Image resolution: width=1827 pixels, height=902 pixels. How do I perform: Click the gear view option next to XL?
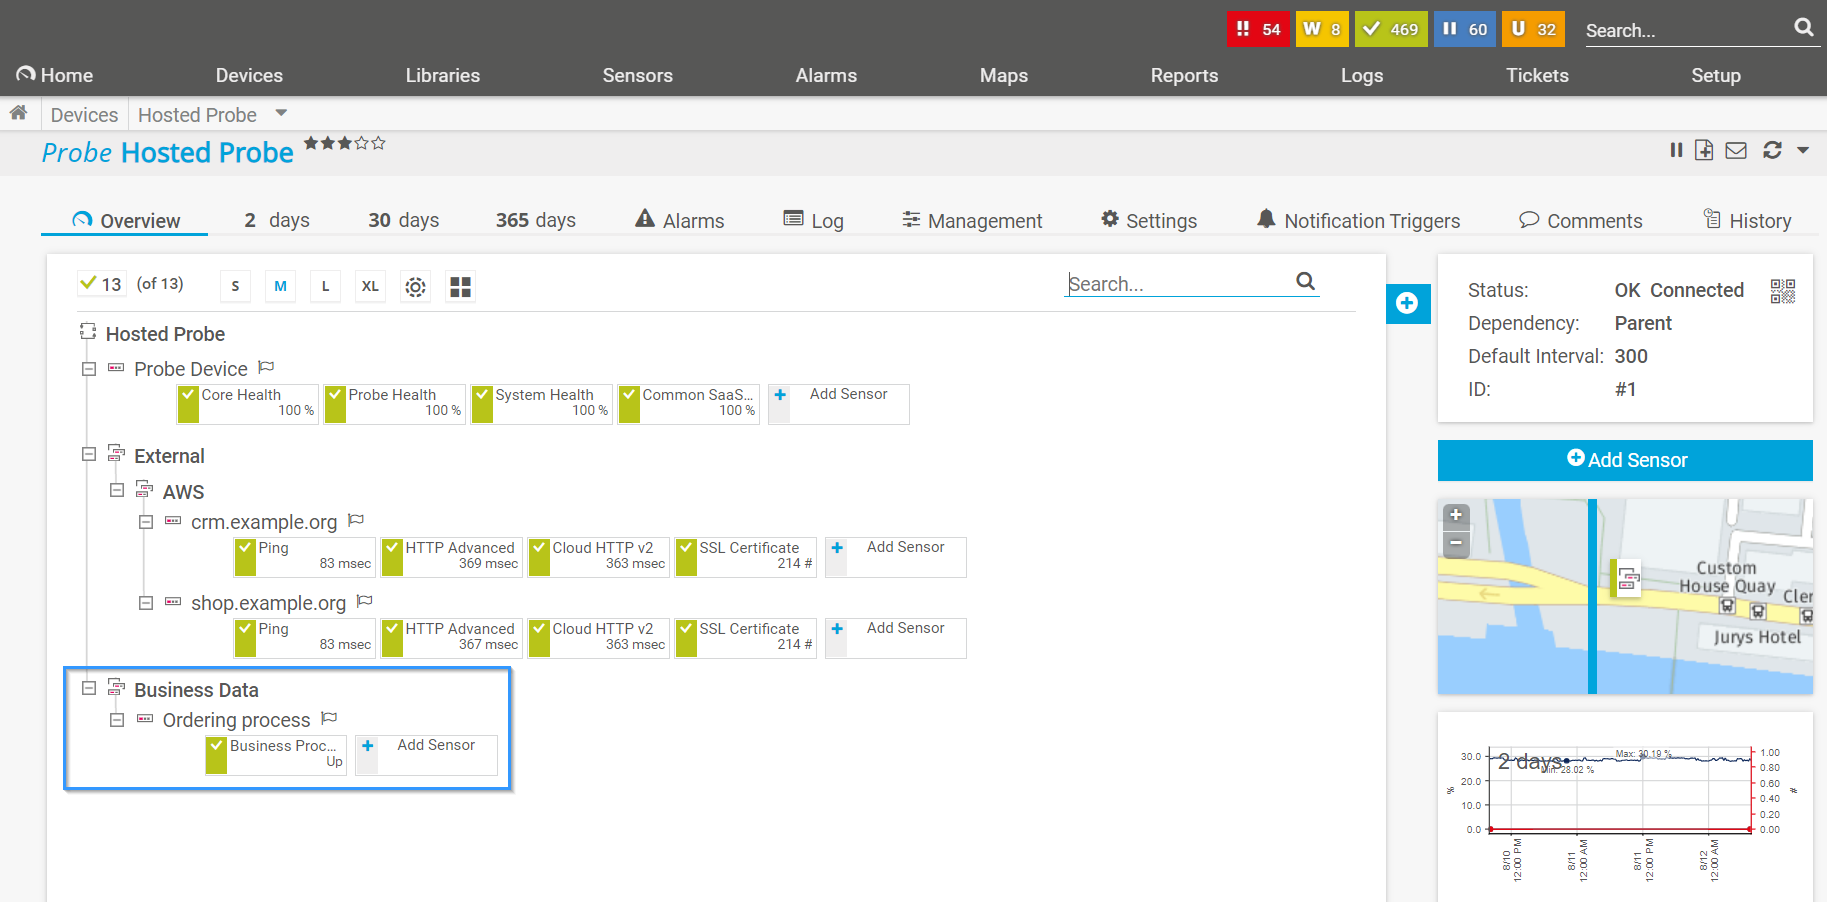[x=415, y=287]
